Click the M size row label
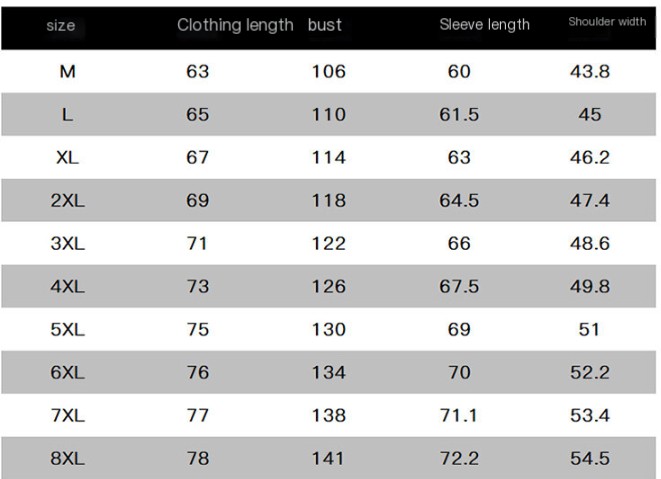This screenshot has width=661, height=479. click(67, 72)
